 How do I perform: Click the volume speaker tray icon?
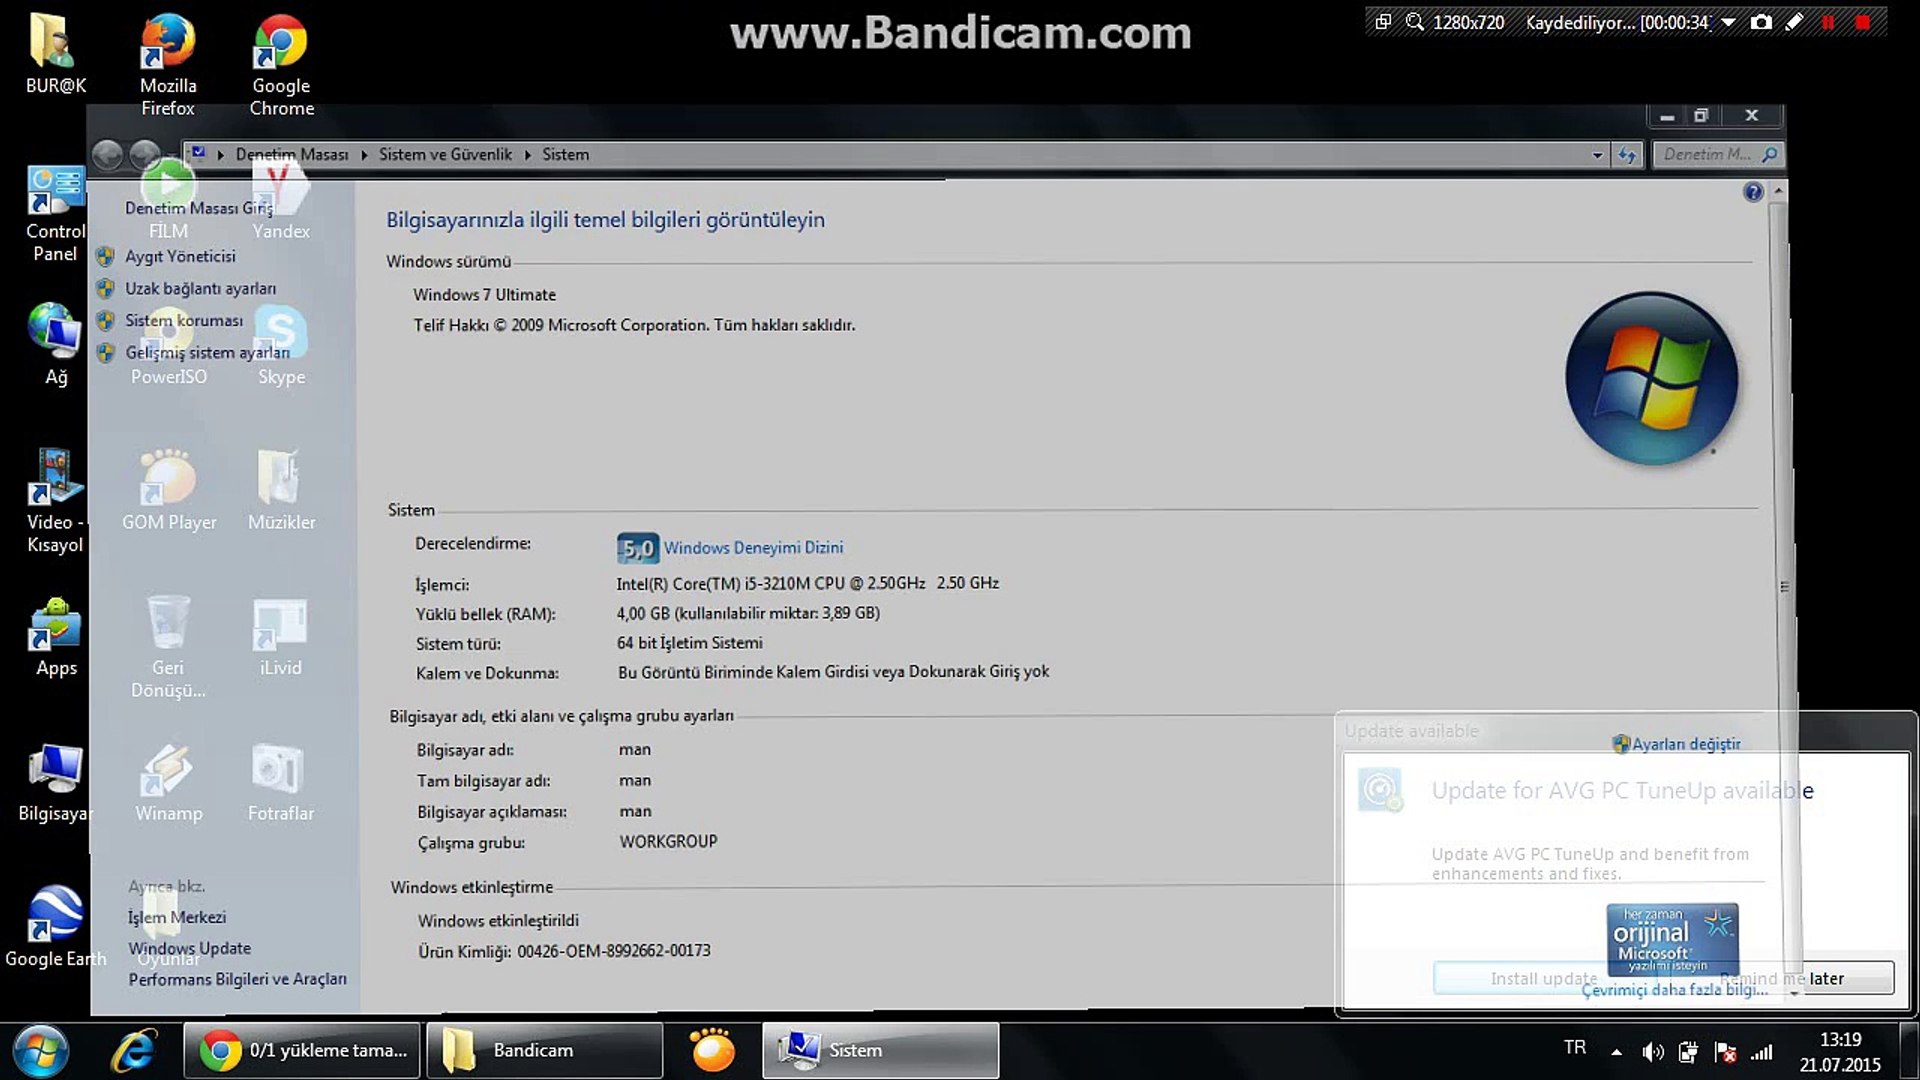(x=1652, y=1052)
